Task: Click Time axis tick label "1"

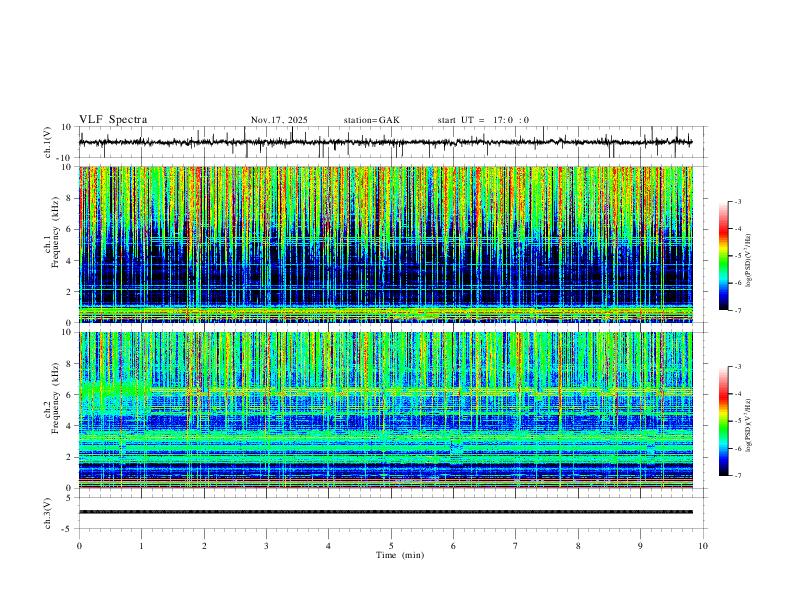Action: click(141, 546)
